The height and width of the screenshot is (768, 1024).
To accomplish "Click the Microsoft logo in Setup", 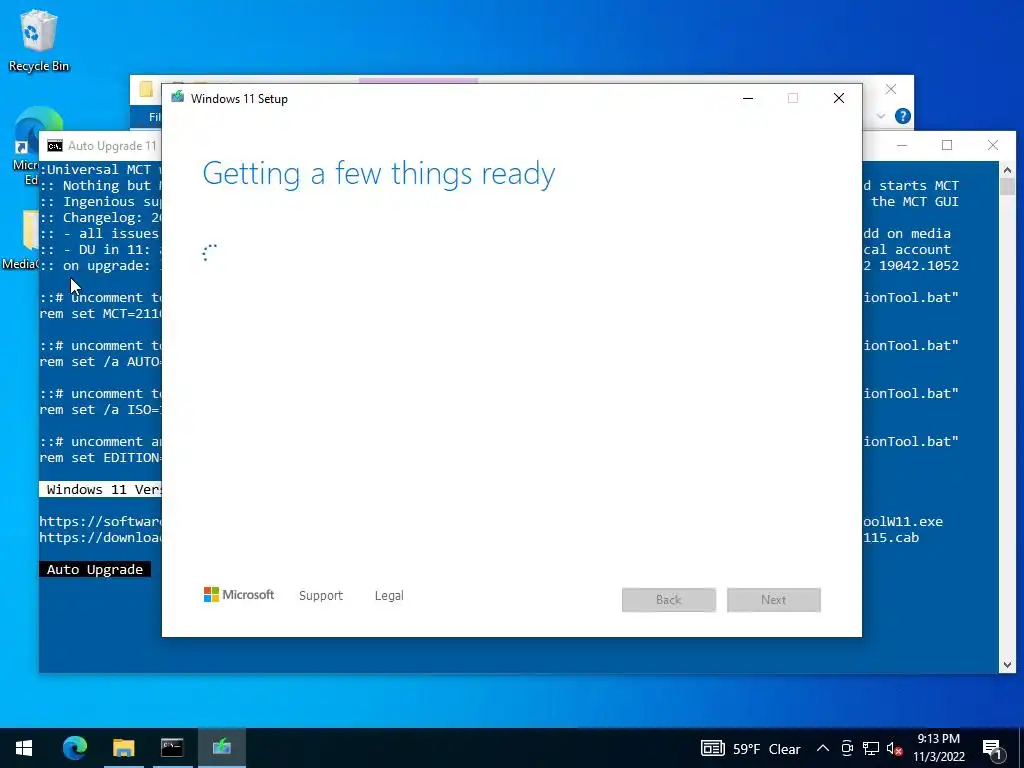I will point(239,595).
